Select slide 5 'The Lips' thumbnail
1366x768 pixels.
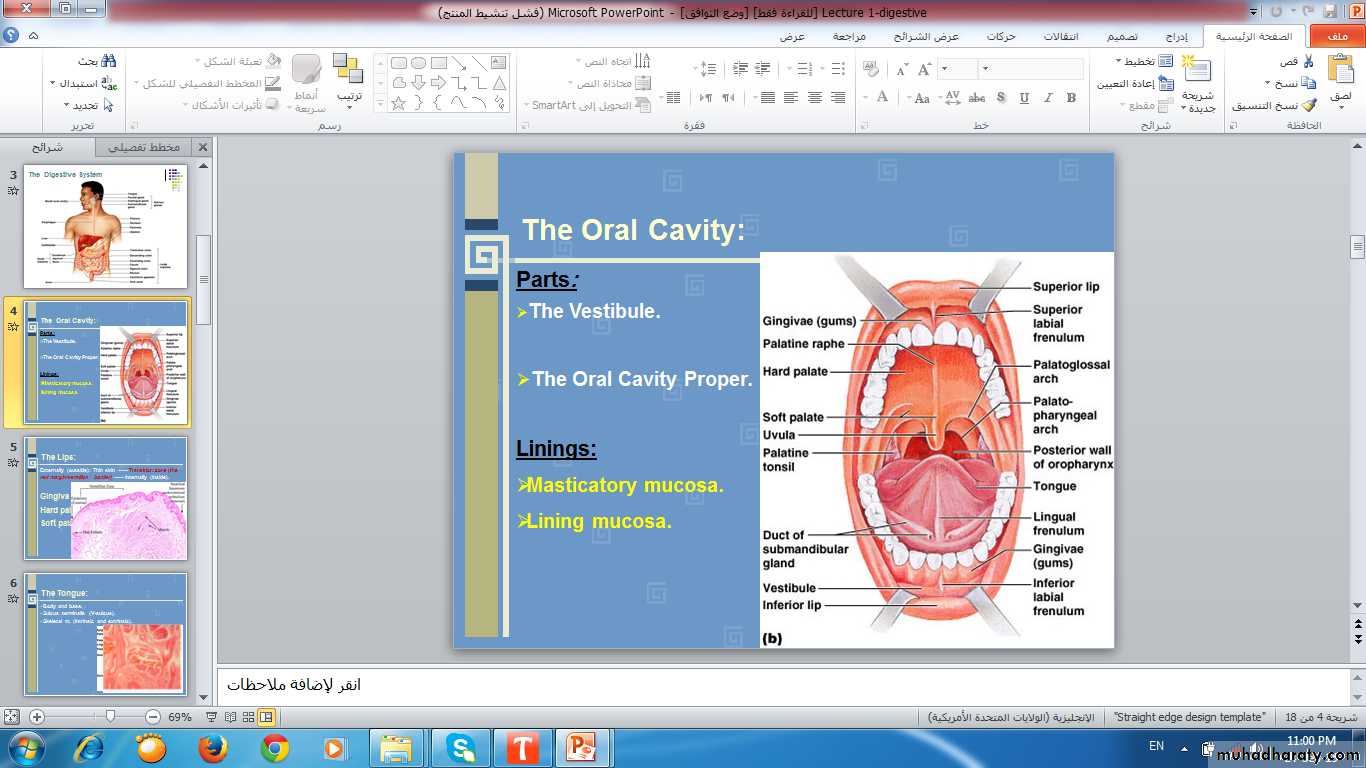(106, 497)
